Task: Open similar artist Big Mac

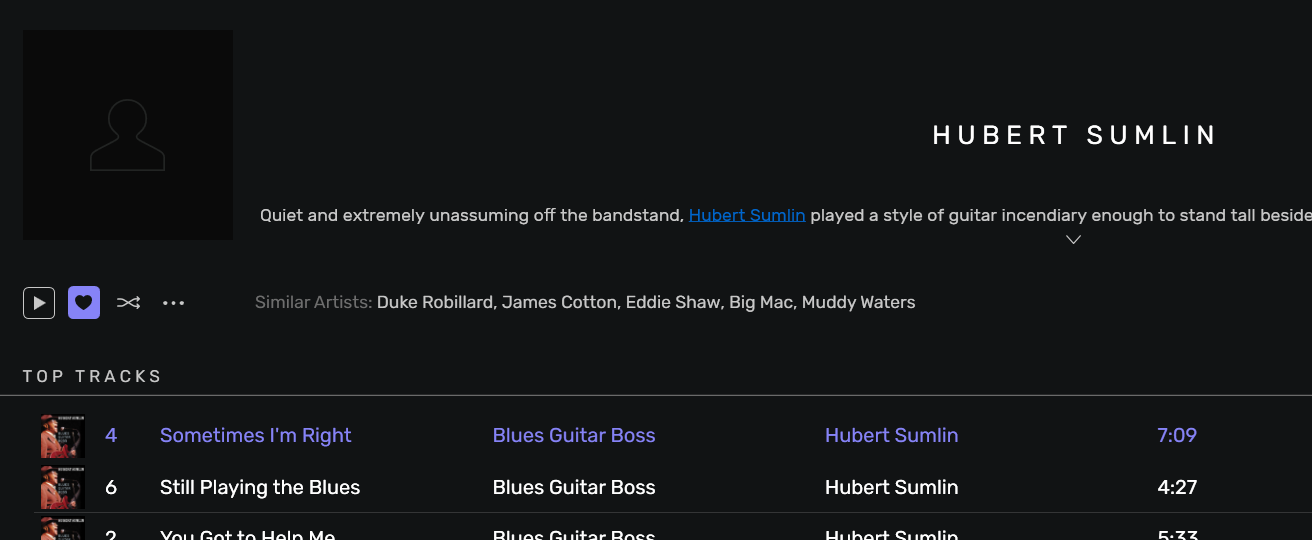Action: pyautogui.click(x=761, y=302)
